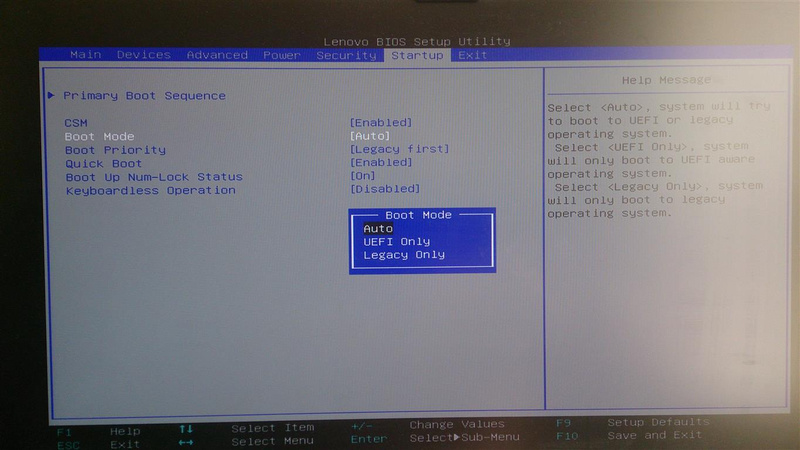Viewport: 800px width, 450px height.
Task: Click the +/- Change Values hint
Action: [428, 424]
